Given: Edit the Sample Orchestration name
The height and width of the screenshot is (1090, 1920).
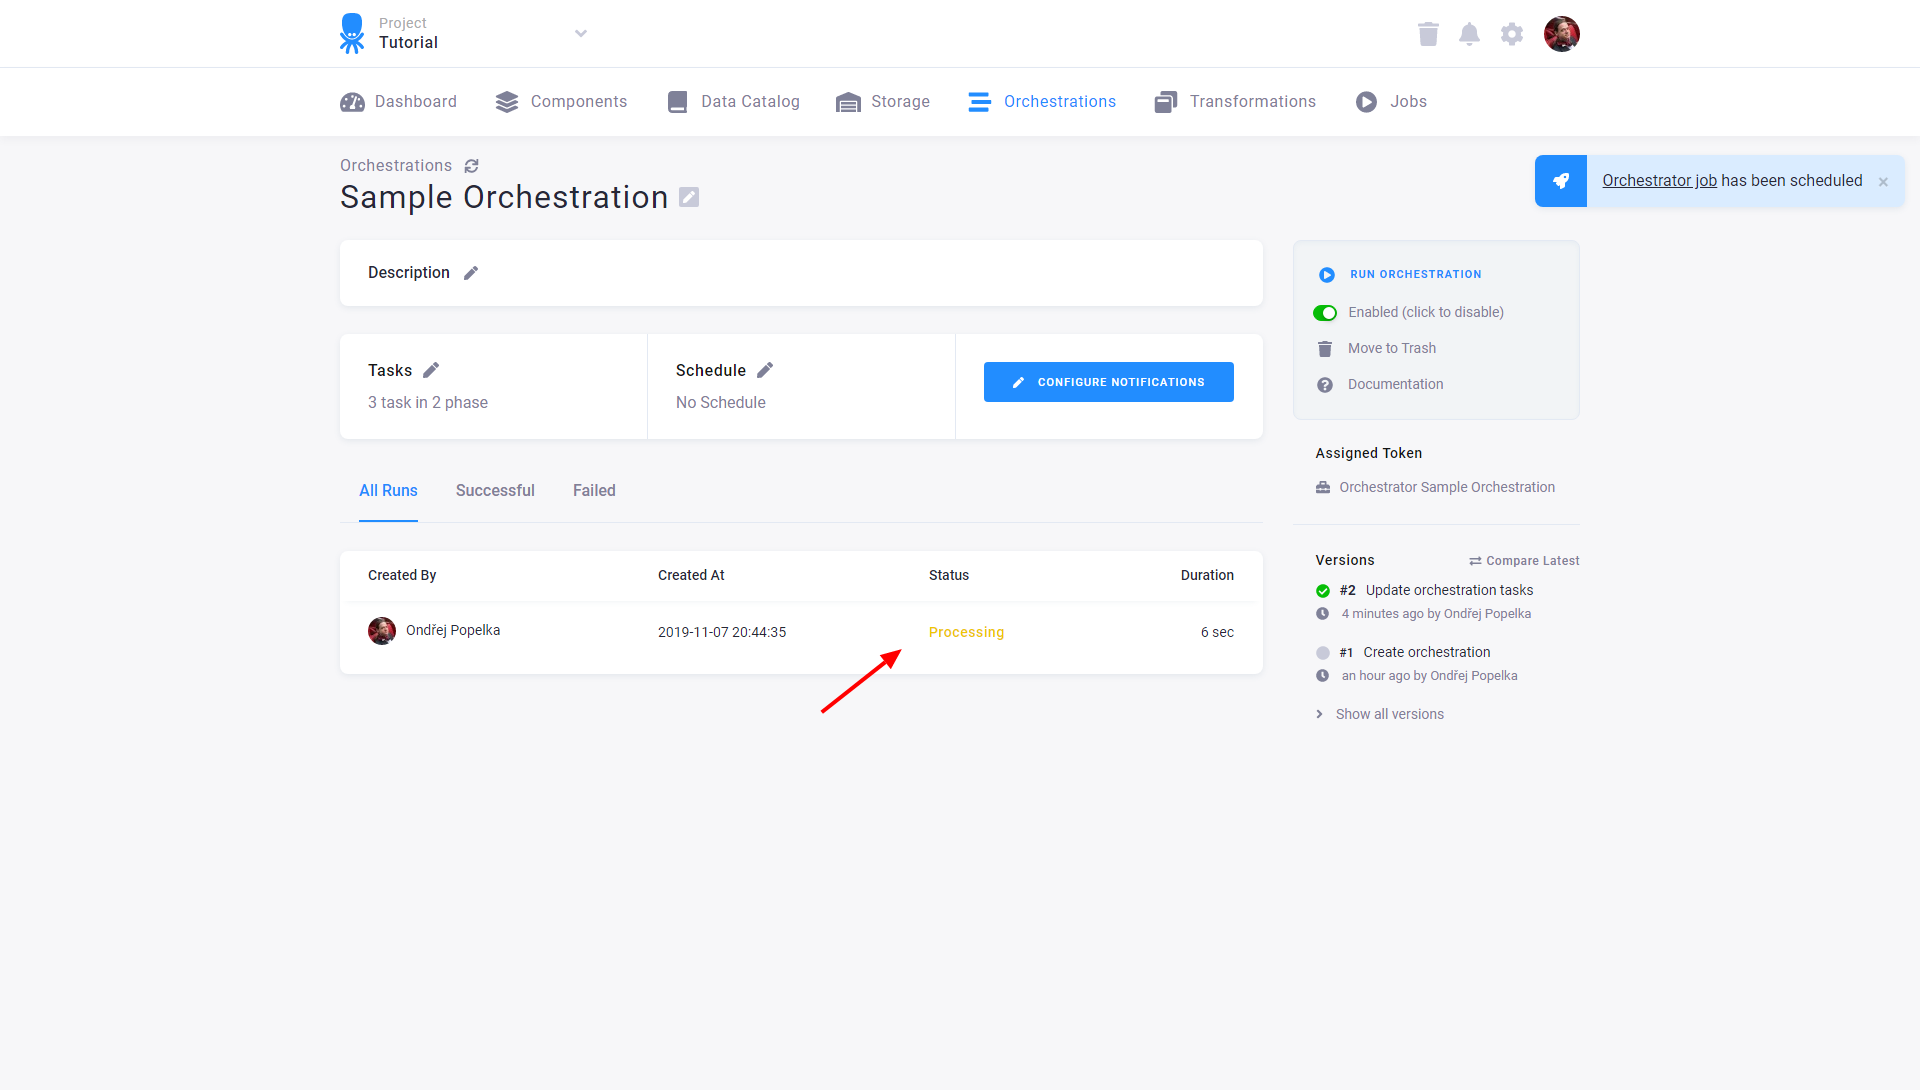Looking at the screenshot, I should (x=688, y=197).
